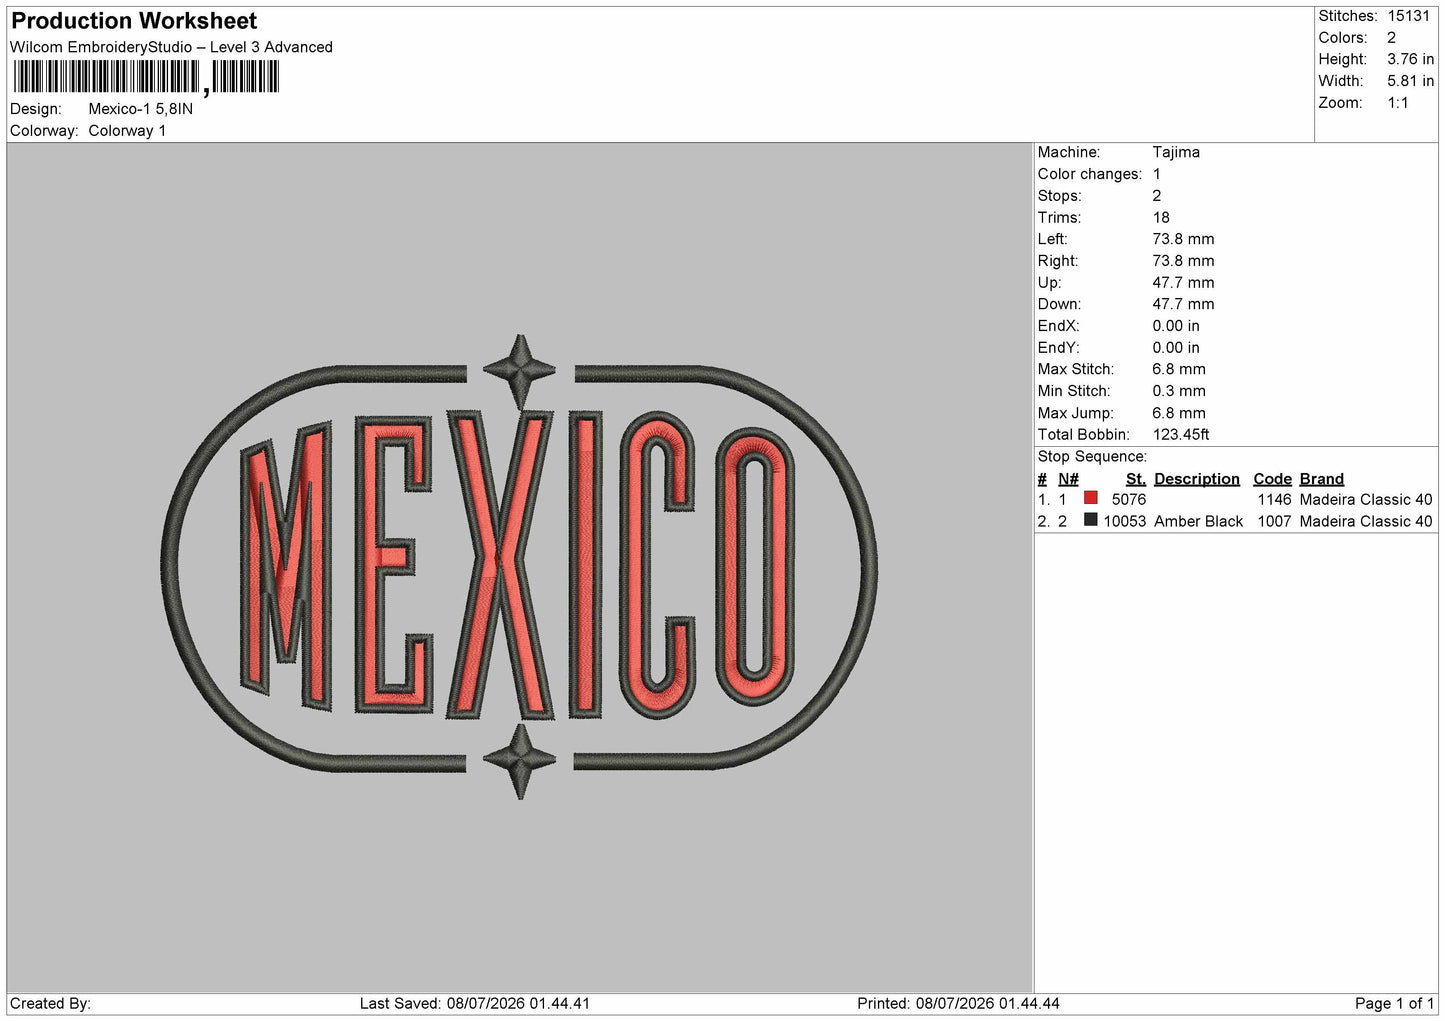The image size is (1445, 1021).
Task: Click the top star ornament in design
Action: click(520, 371)
